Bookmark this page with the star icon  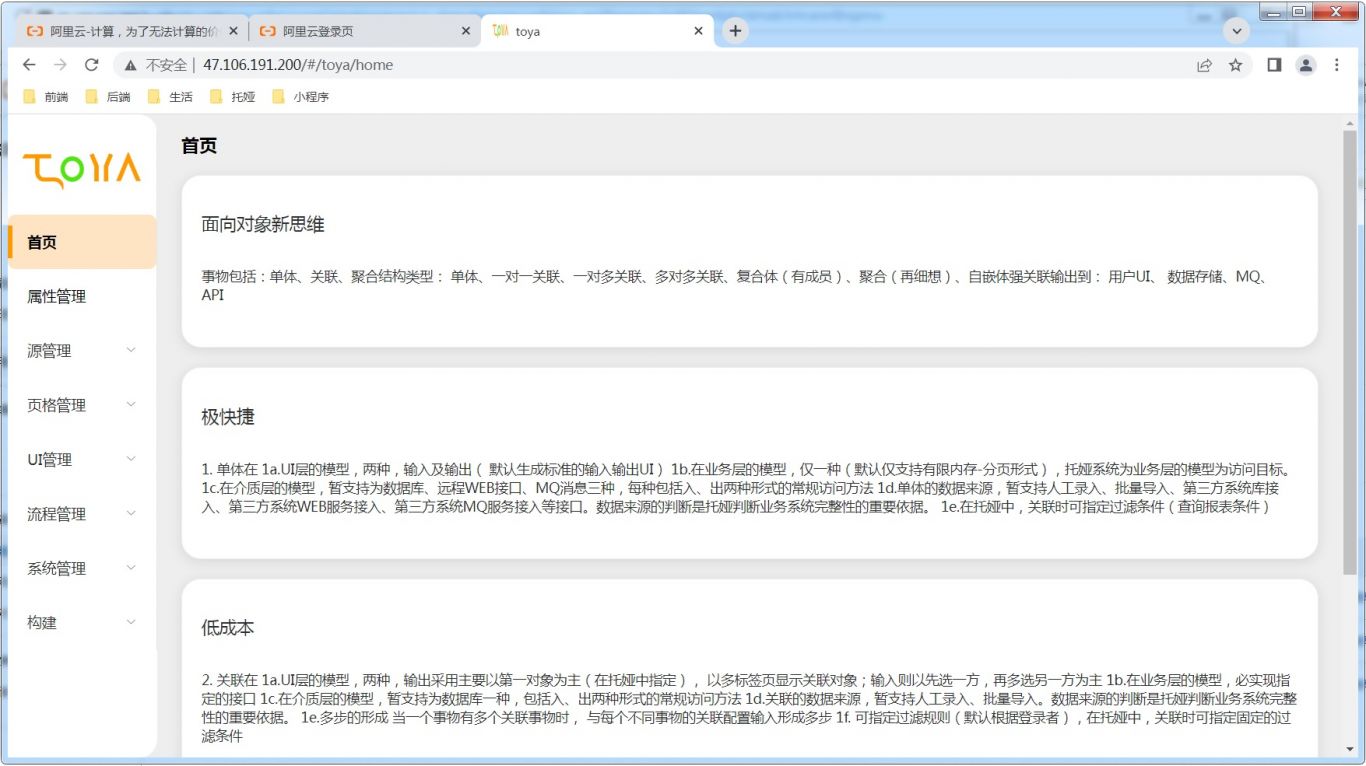1236,65
